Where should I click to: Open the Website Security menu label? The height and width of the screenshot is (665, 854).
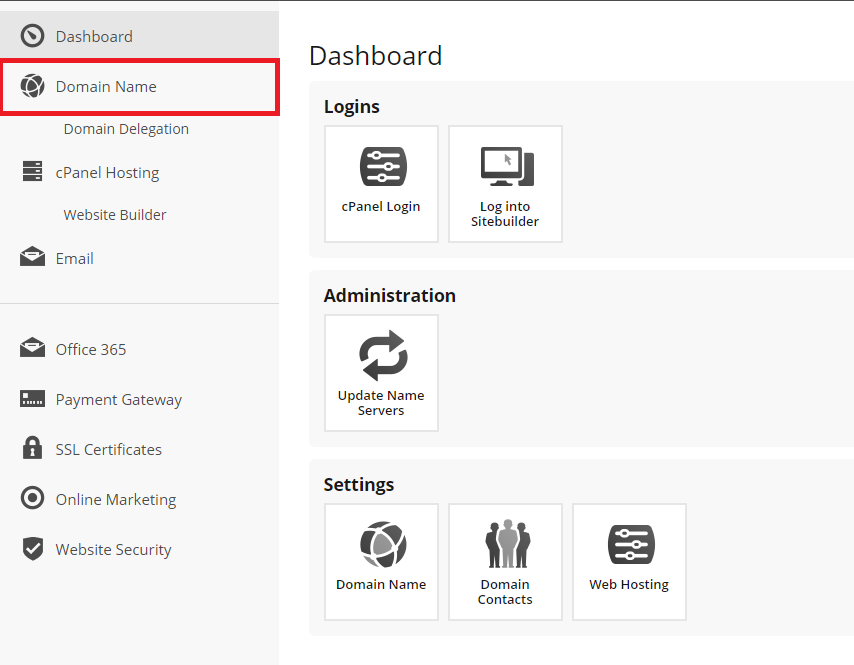pyautogui.click(x=113, y=550)
